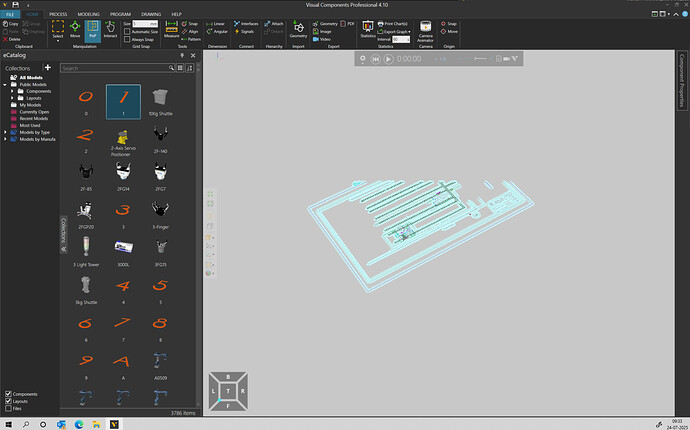Copy the selection to clipboard
The height and width of the screenshot is (430, 690).
(11, 24)
